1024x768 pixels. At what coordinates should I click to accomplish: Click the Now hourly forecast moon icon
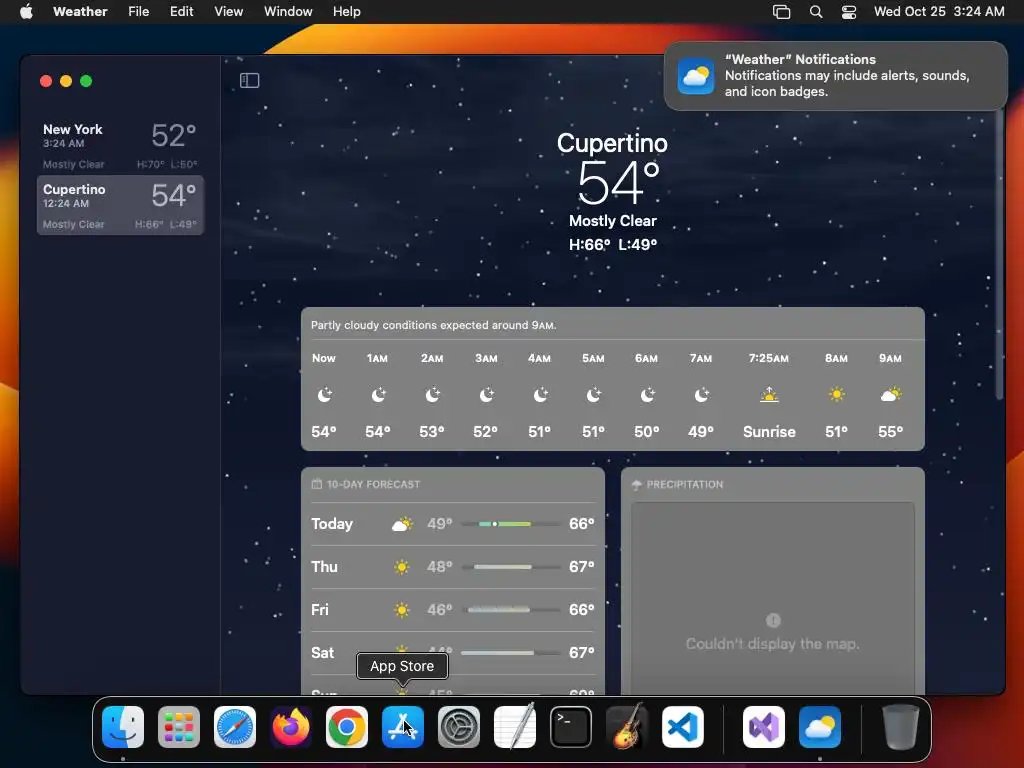pos(324,394)
